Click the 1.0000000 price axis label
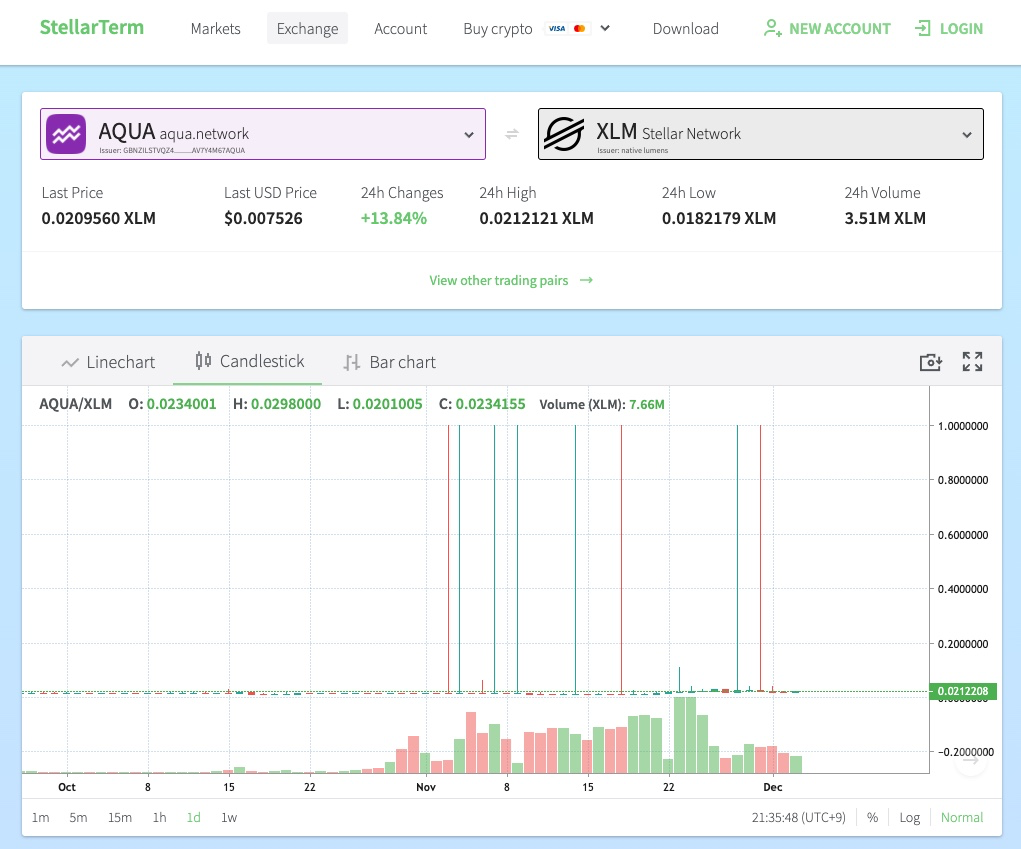The width and height of the screenshot is (1021, 849). click(x=963, y=426)
